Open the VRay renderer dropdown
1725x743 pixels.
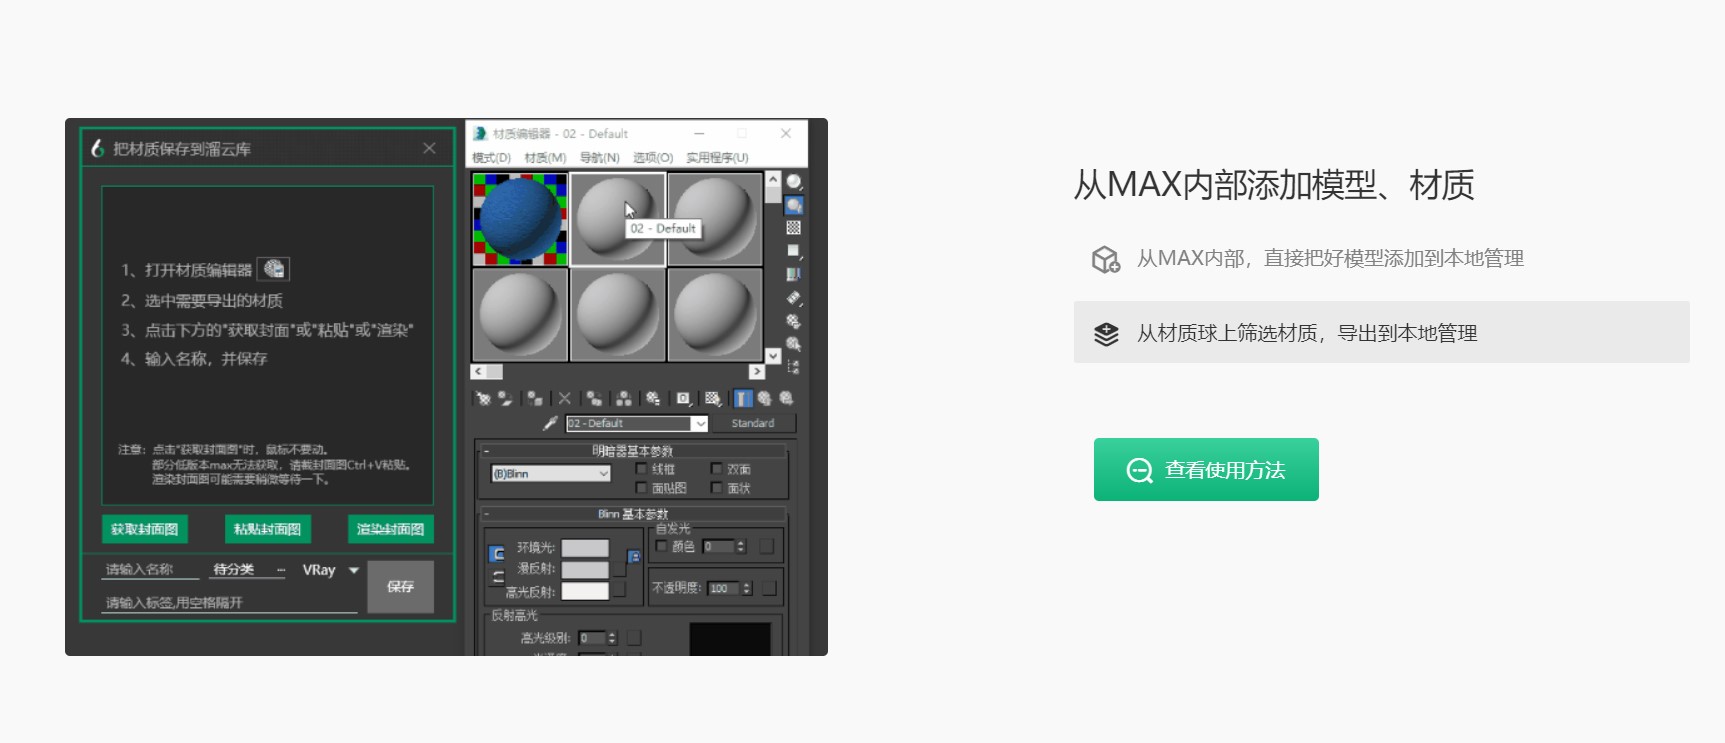coord(330,570)
